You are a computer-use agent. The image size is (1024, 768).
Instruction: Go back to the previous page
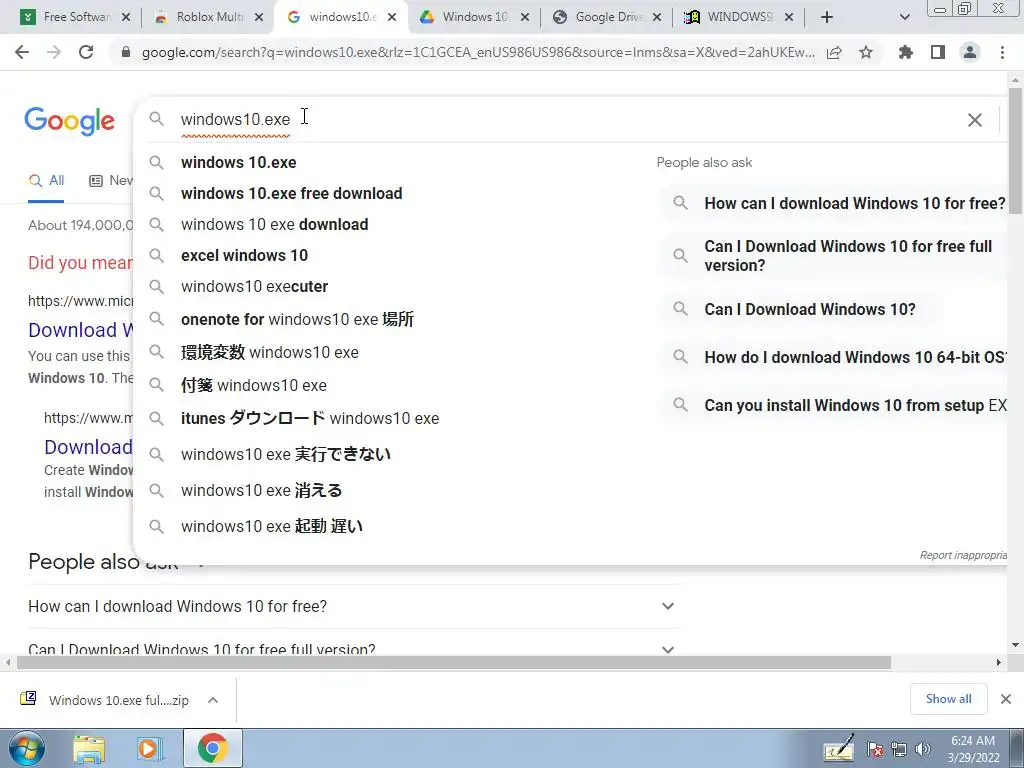pos(22,52)
